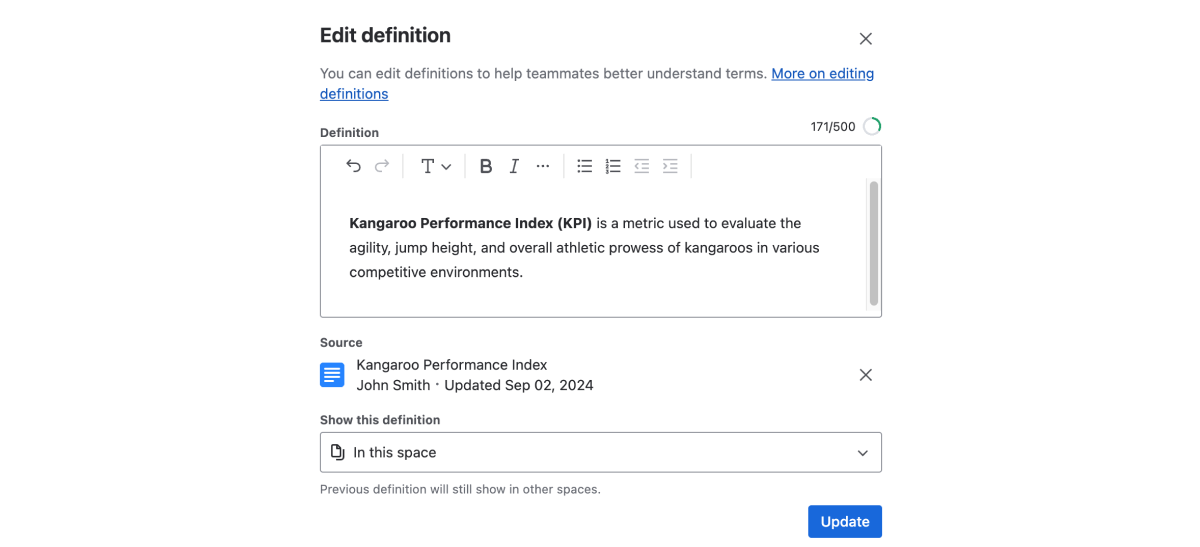Click the 171/500 character counter
Viewport: 1200px width, 547px height.
(833, 127)
